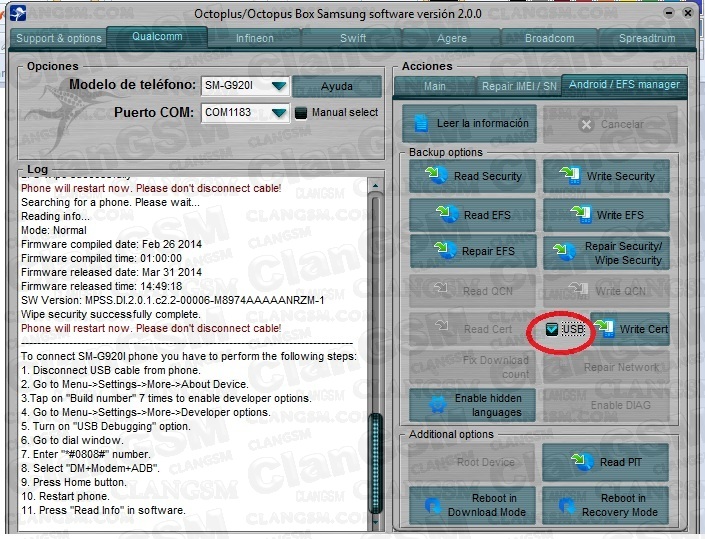Open the Swift tab
The height and width of the screenshot is (539, 705).
(x=352, y=38)
